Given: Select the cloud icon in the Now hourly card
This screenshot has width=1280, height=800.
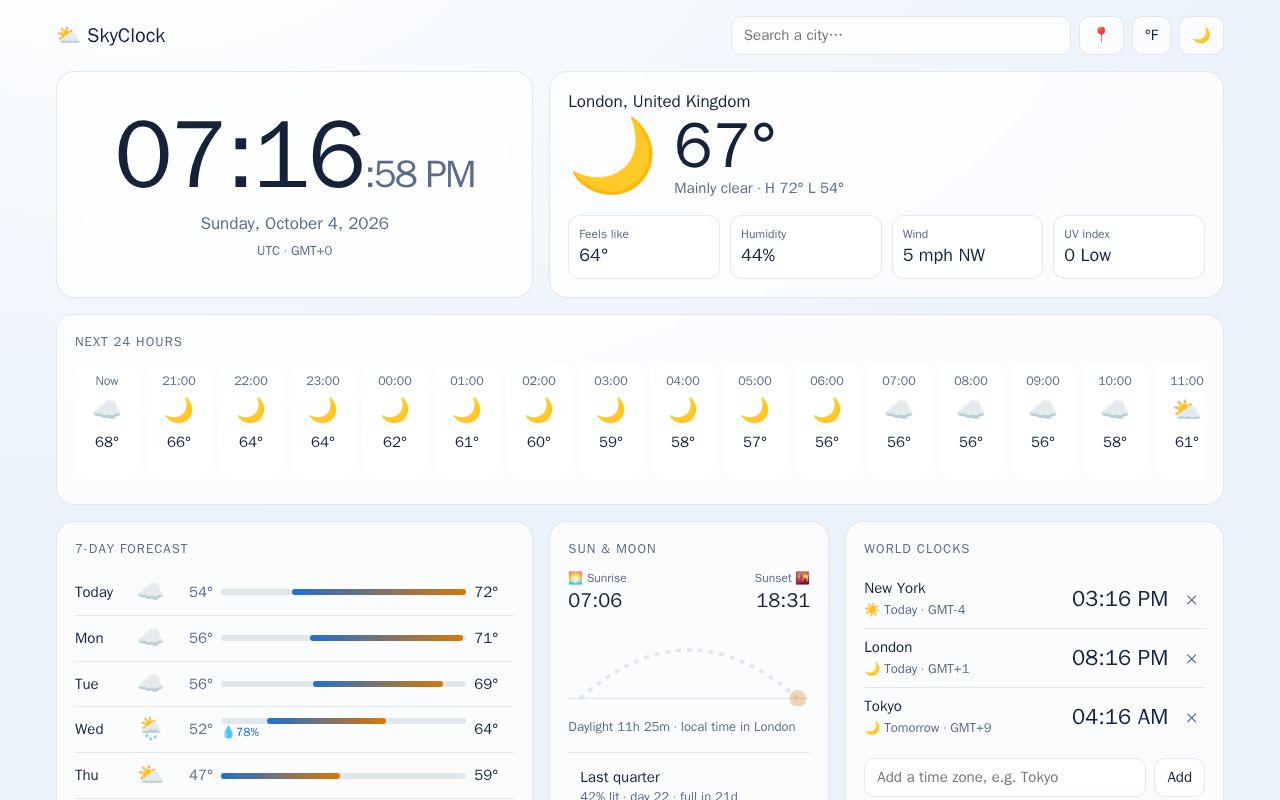Looking at the screenshot, I should 107,410.
